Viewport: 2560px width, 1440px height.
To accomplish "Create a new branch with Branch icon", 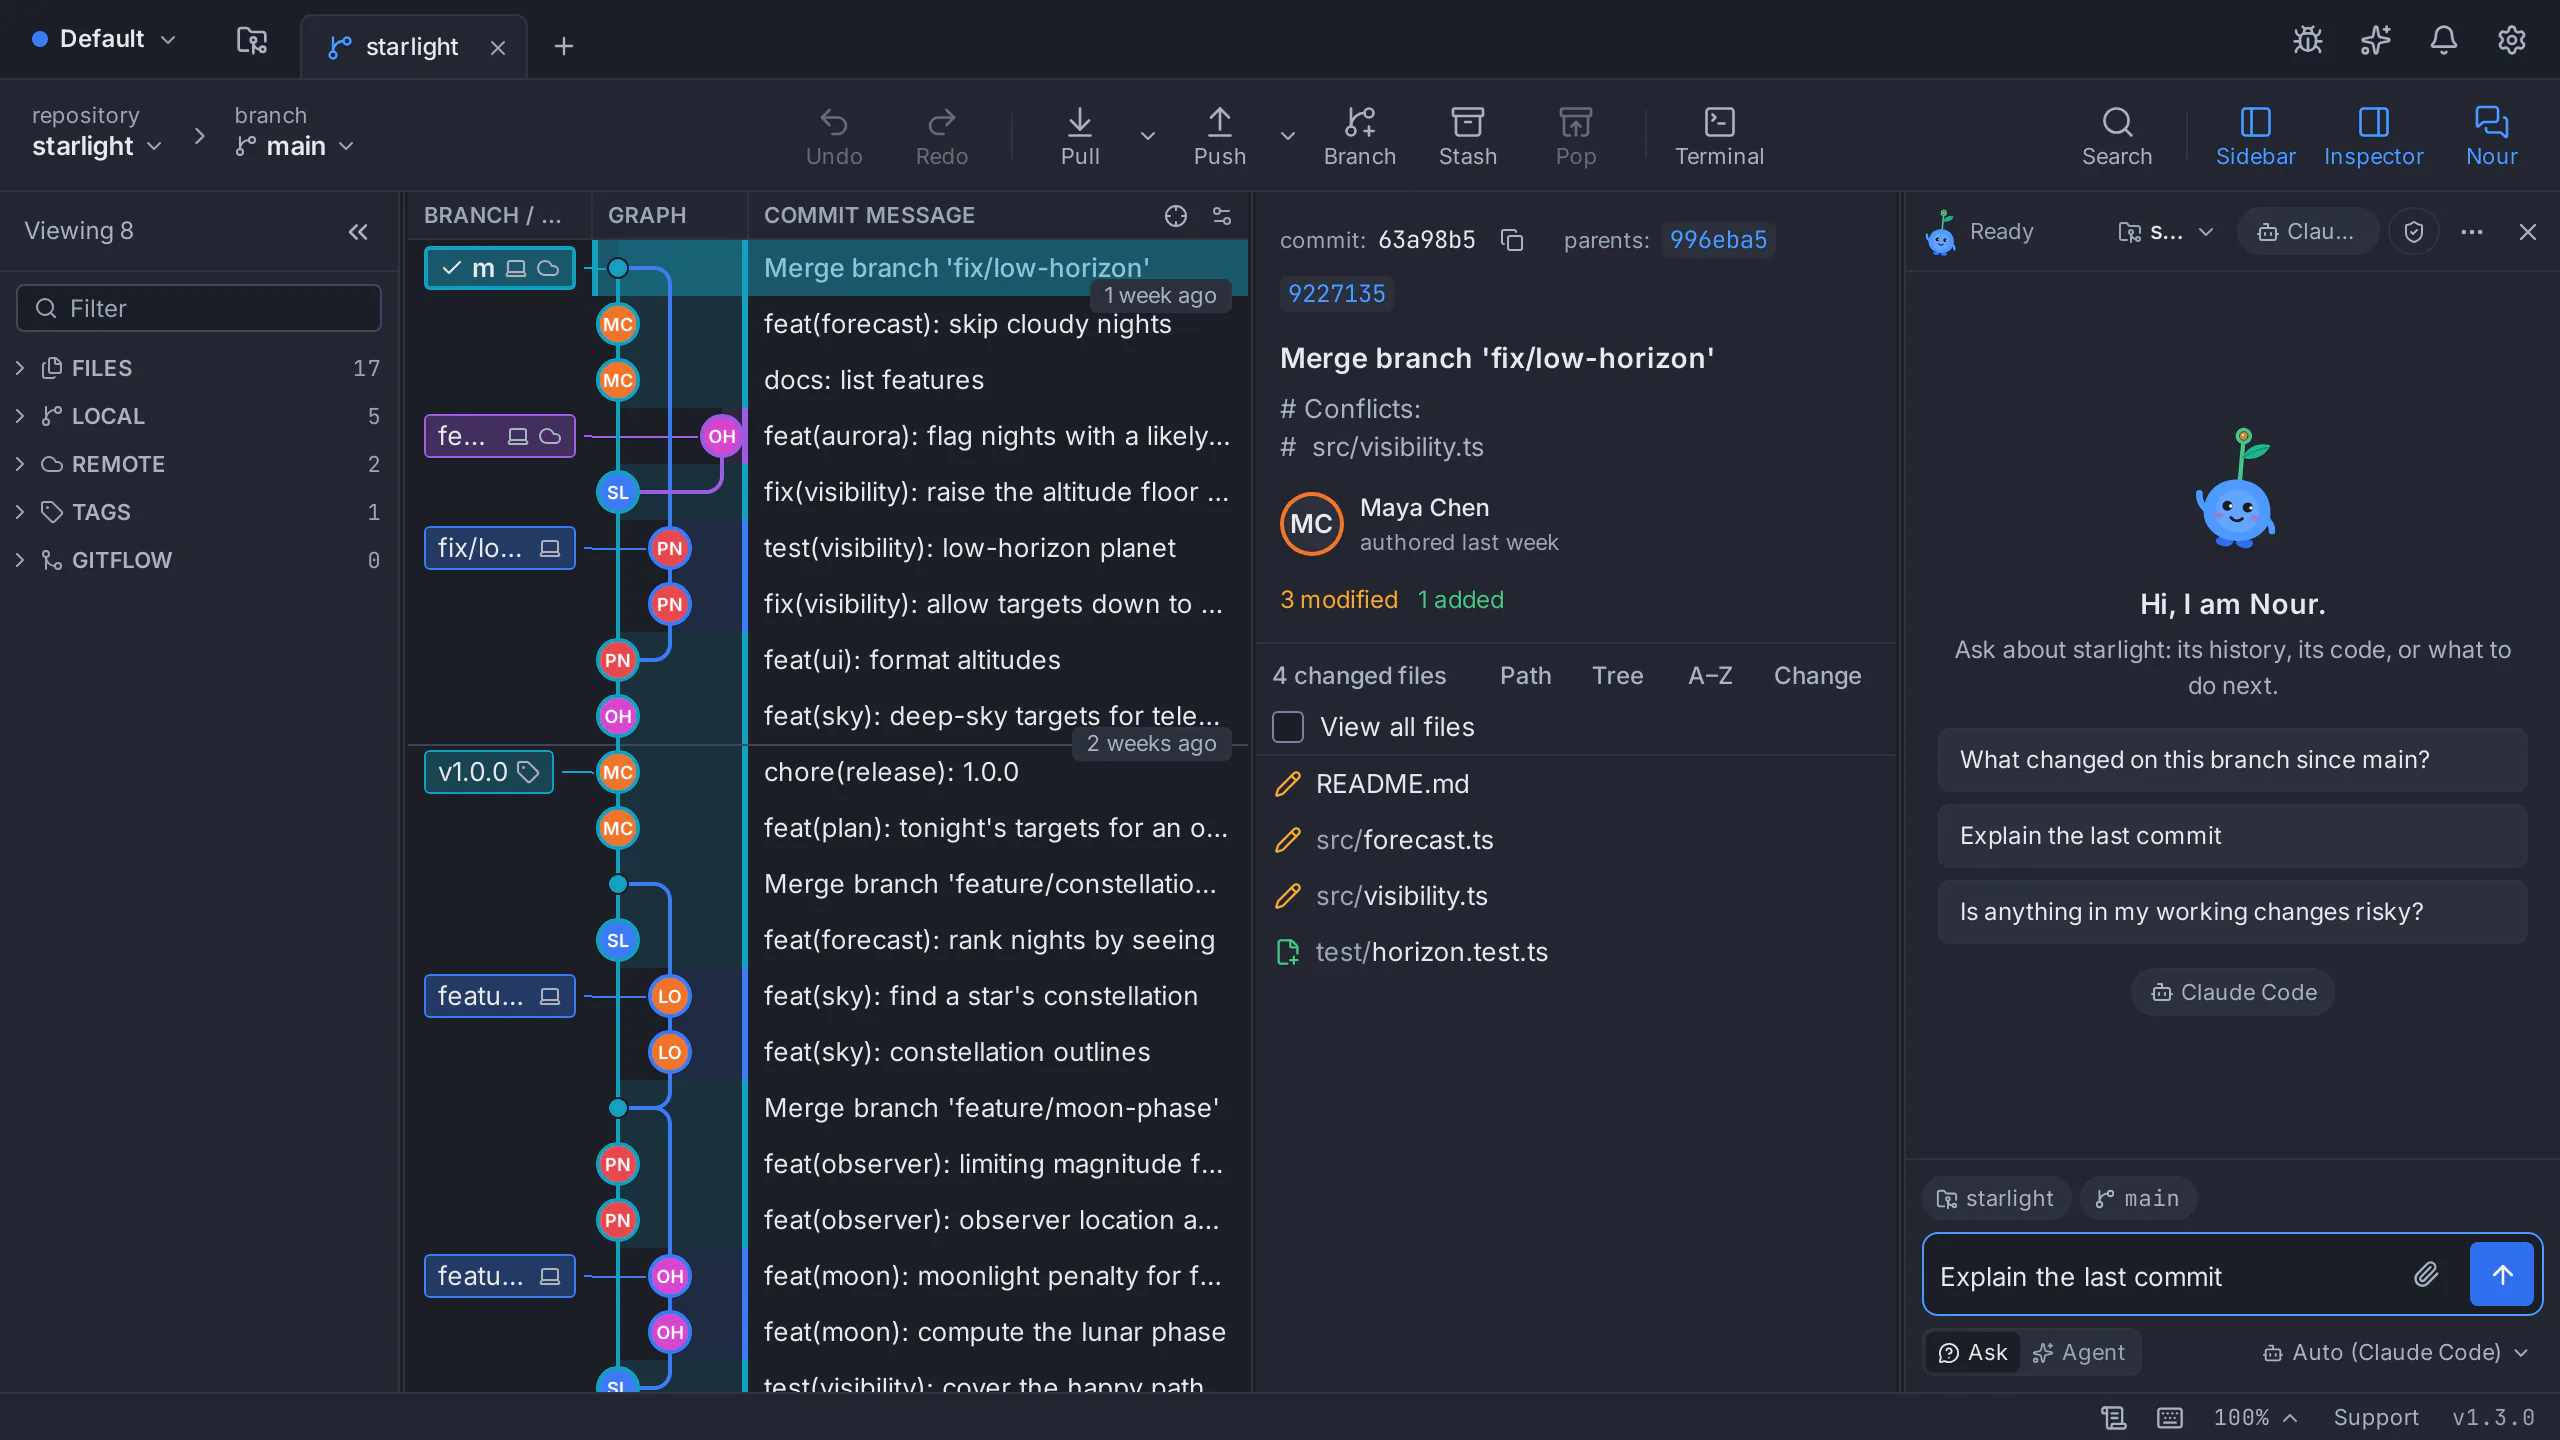I will pyautogui.click(x=1360, y=136).
